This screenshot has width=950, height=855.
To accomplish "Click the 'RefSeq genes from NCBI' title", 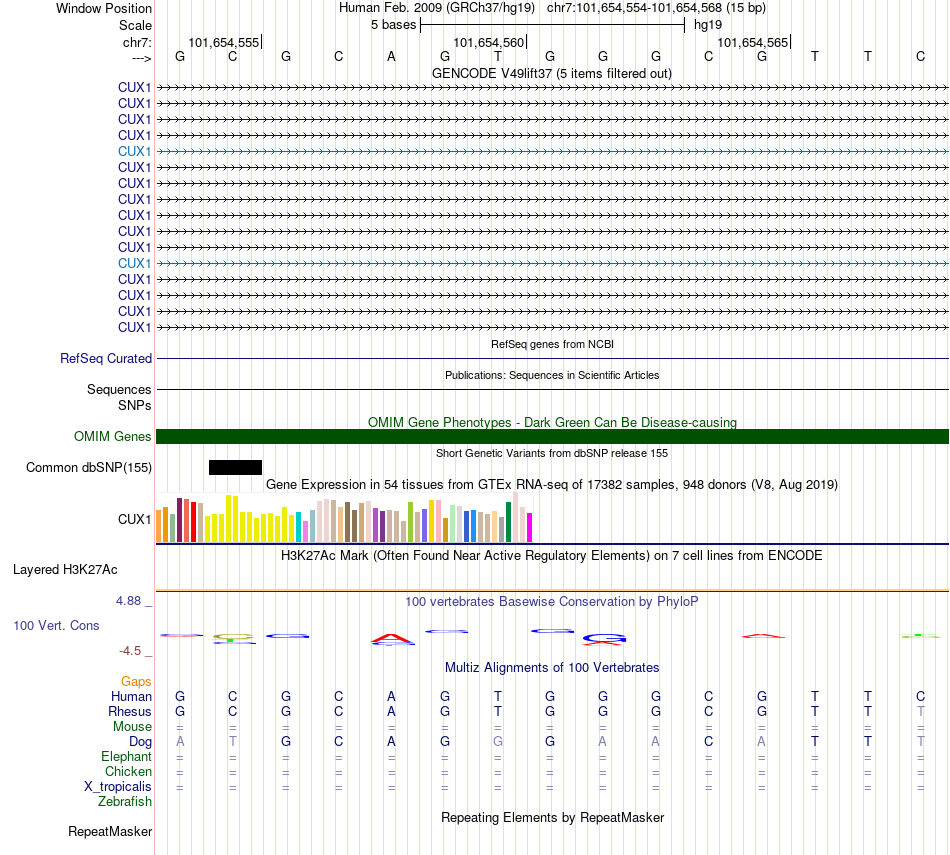I will (552, 344).
